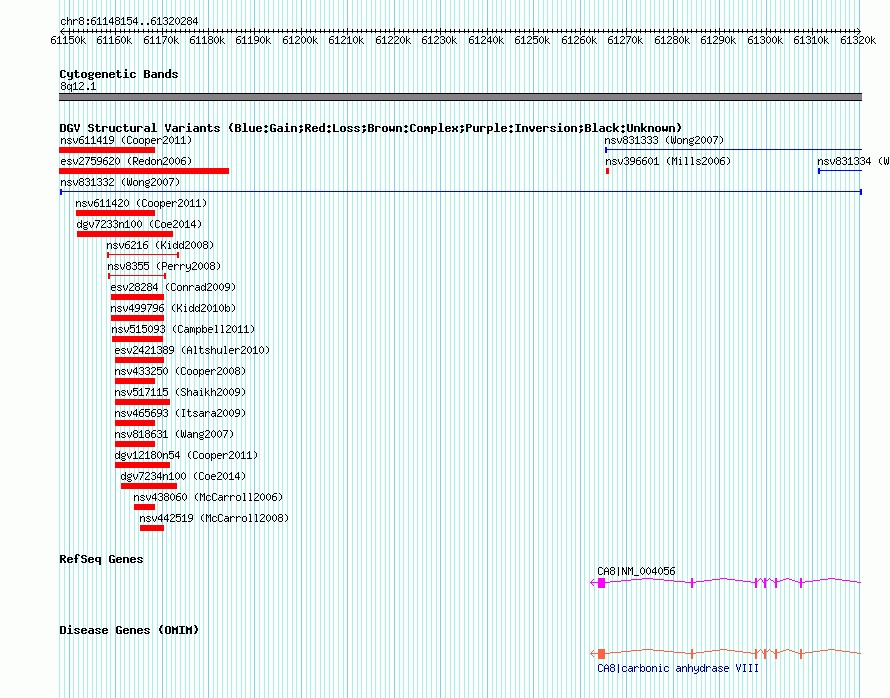The image size is (890, 698).
Task: Click the gray 8q12.1 cytoband bar
Action: [x=460, y=97]
